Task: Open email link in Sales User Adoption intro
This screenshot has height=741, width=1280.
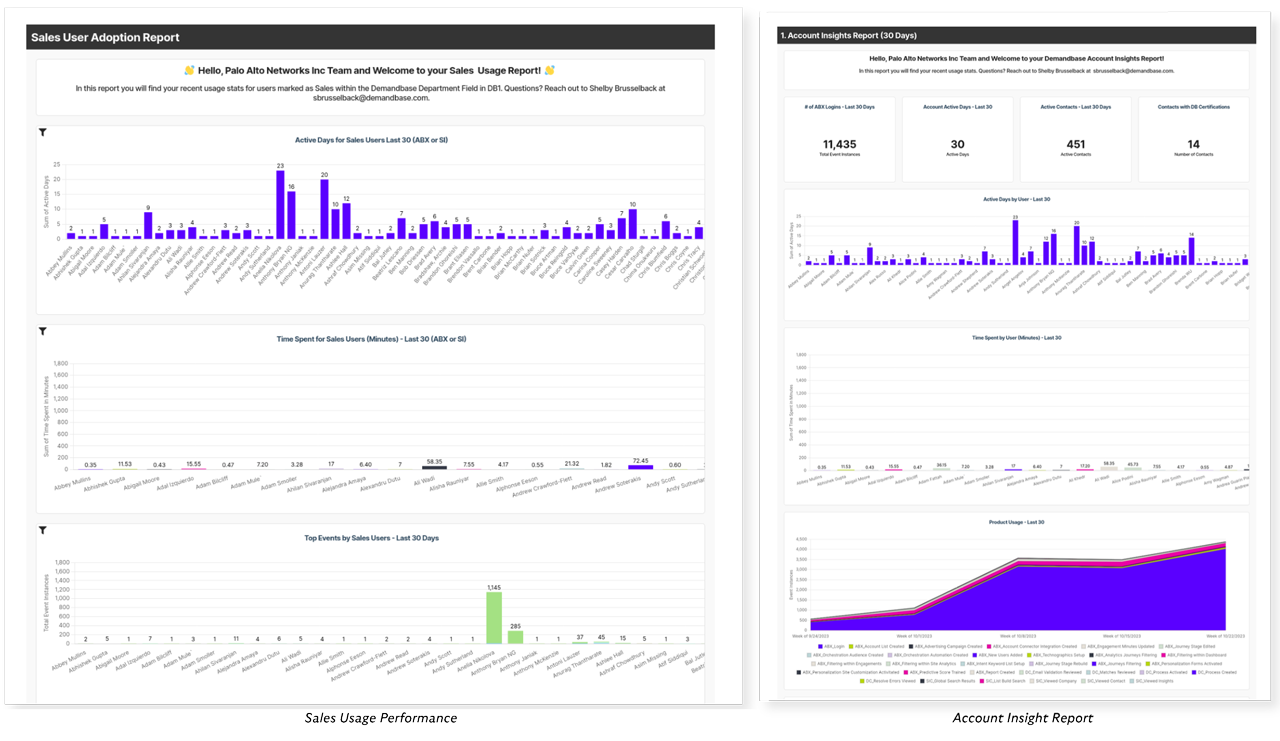Action: pyautogui.click(x=371, y=98)
